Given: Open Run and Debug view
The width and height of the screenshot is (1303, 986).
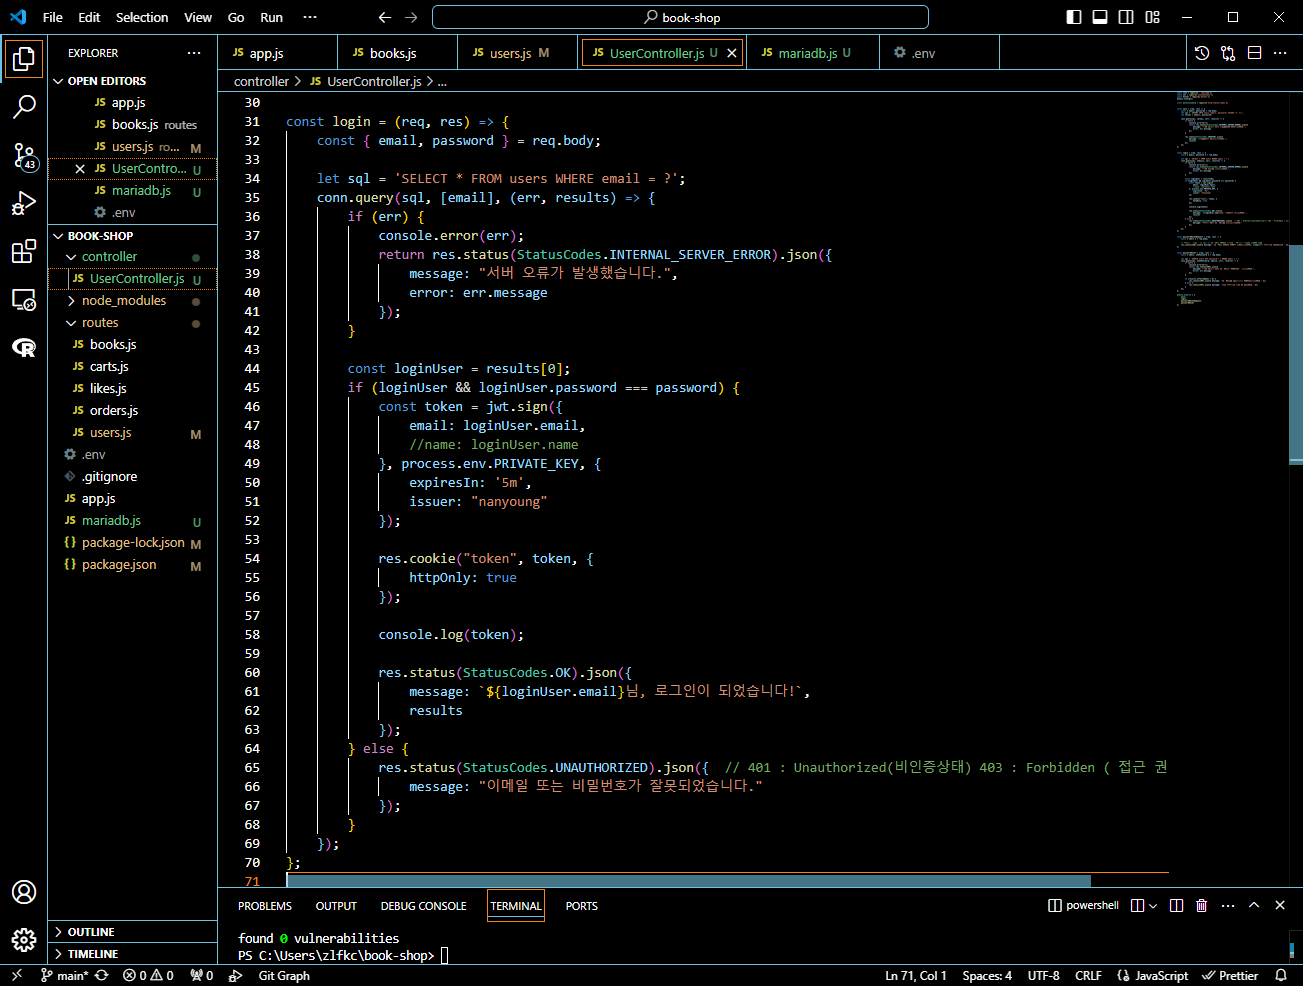Looking at the screenshot, I should pos(24,204).
